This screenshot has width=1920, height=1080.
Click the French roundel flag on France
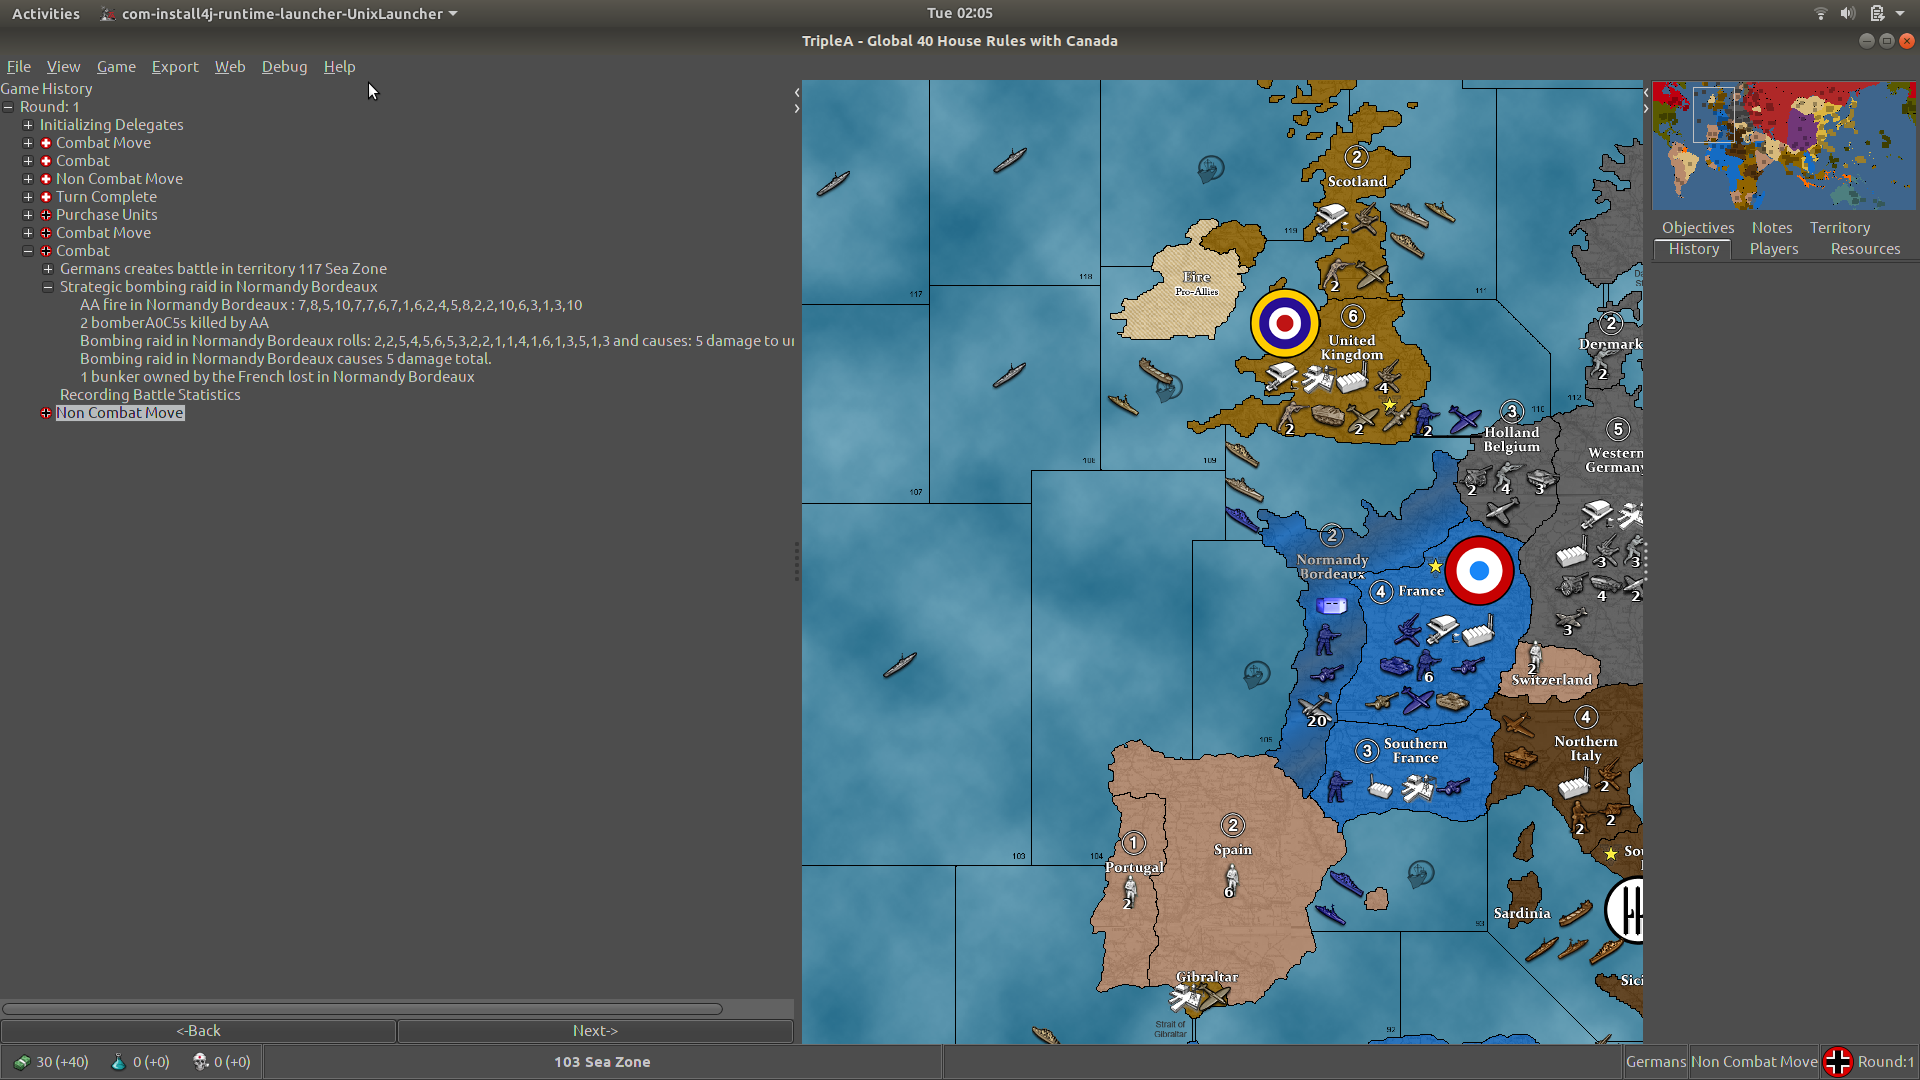(x=1479, y=571)
